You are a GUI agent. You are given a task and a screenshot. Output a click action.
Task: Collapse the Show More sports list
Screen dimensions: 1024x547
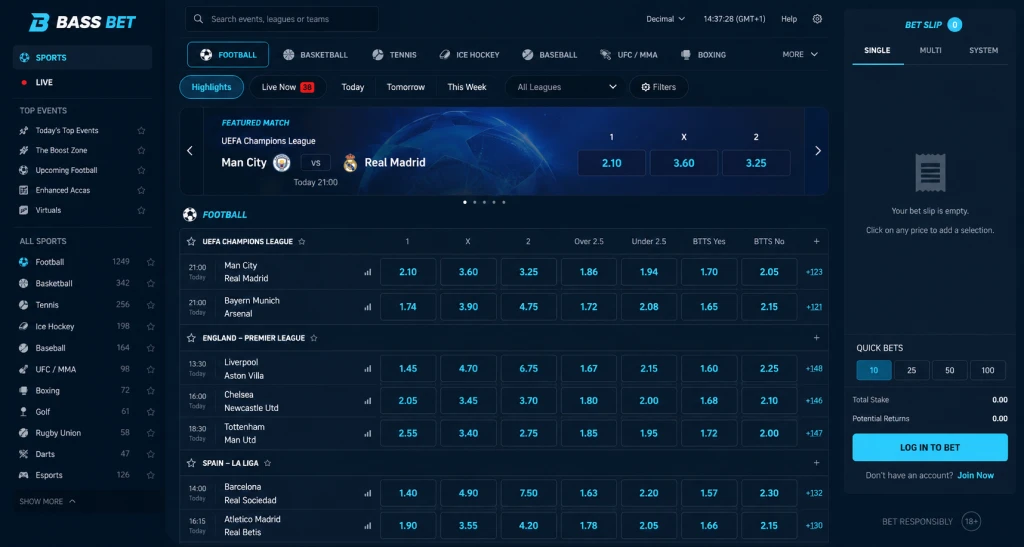(47, 501)
